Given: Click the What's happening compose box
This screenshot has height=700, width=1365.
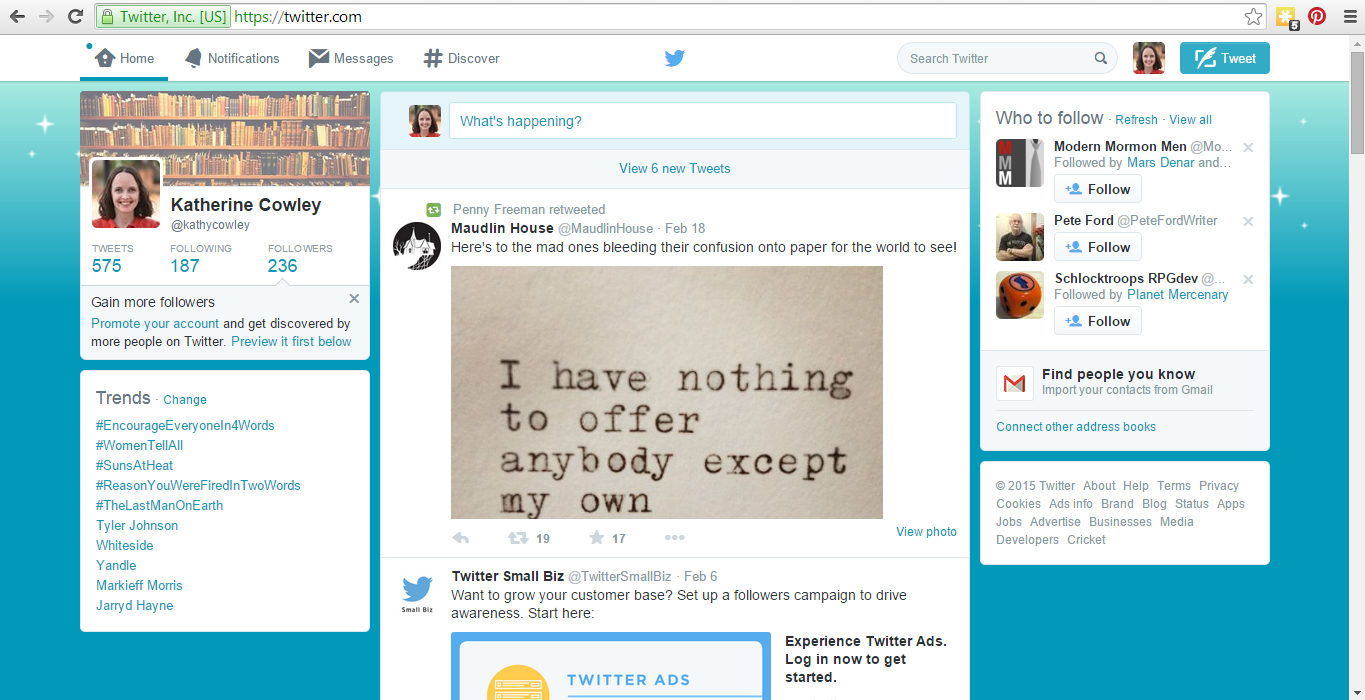Looking at the screenshot, I should [x=703, y=121].
